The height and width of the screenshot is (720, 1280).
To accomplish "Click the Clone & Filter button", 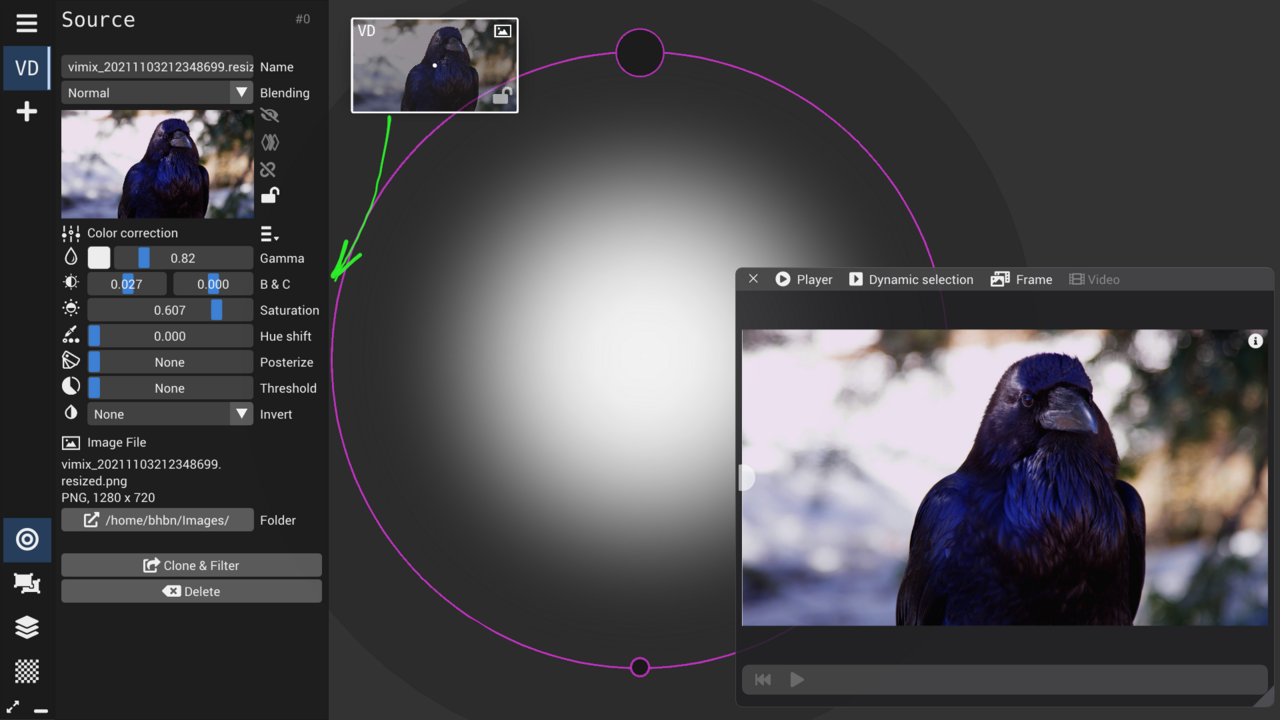I will click(x=191, y=565).
